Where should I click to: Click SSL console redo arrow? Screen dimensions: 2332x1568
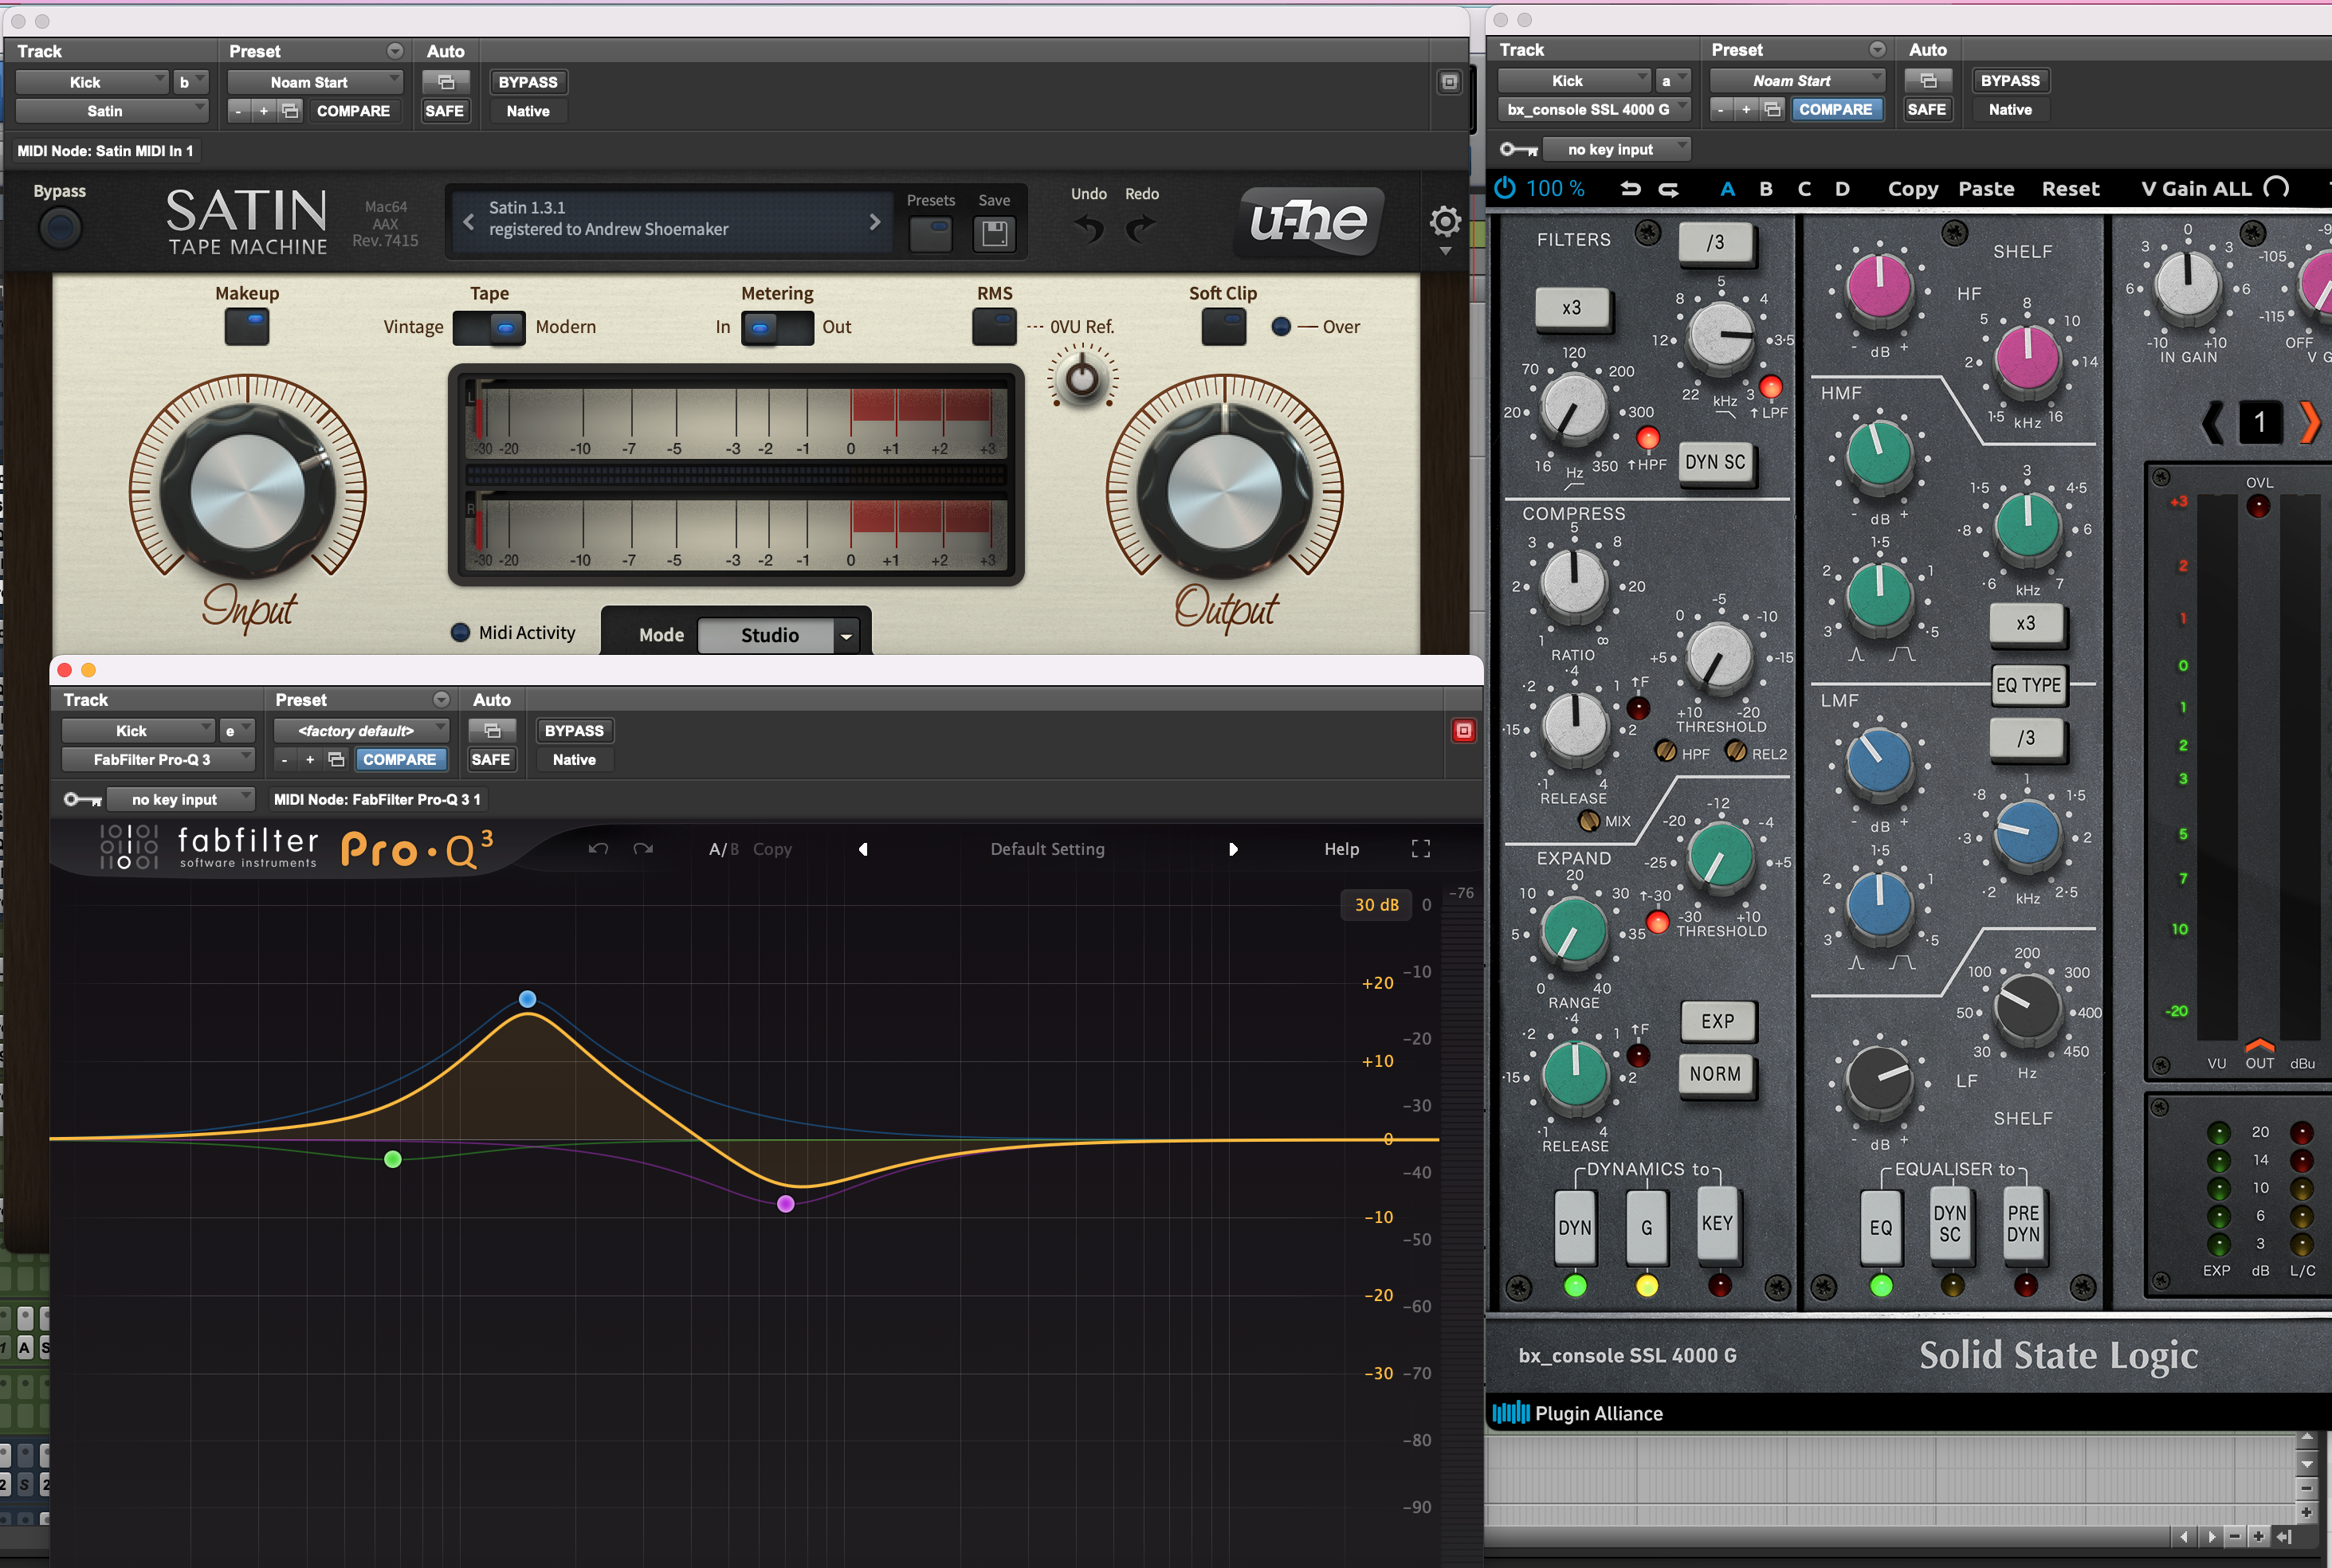(x=1669, y=188)
